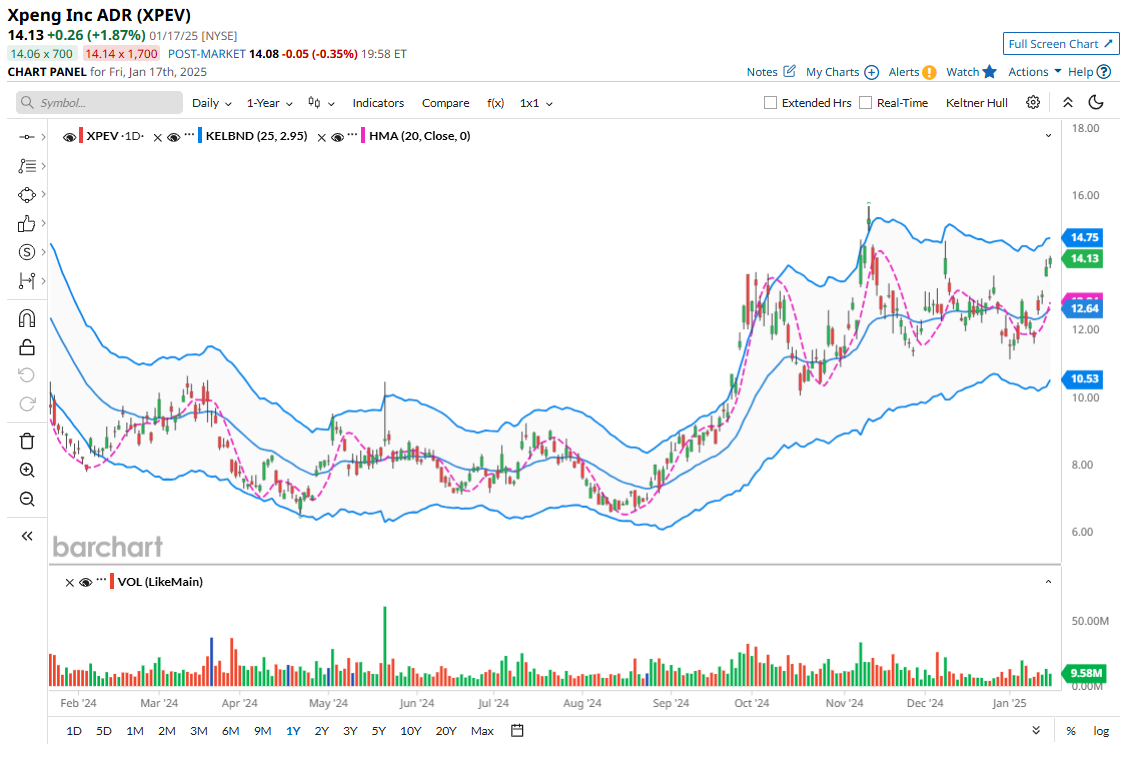1133x767 pixels.
Task: Click the Full Screen Chart button
Action: pos(1060,44)
